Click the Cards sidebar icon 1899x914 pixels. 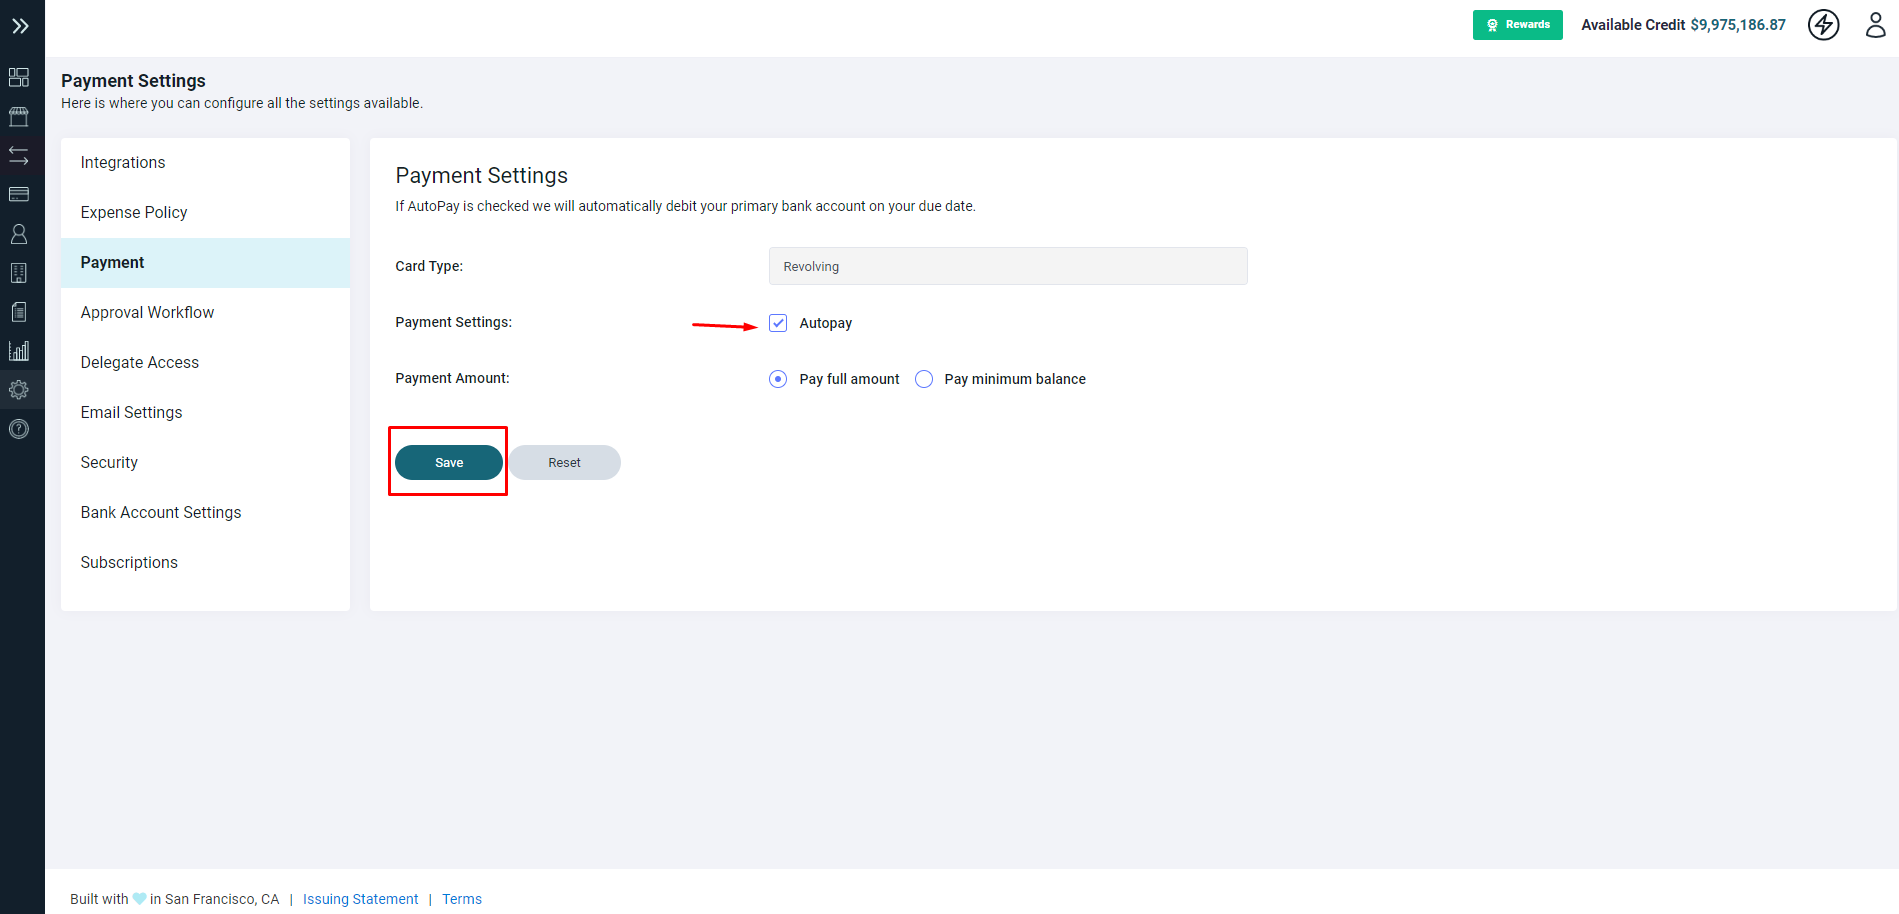pos(19,194)
